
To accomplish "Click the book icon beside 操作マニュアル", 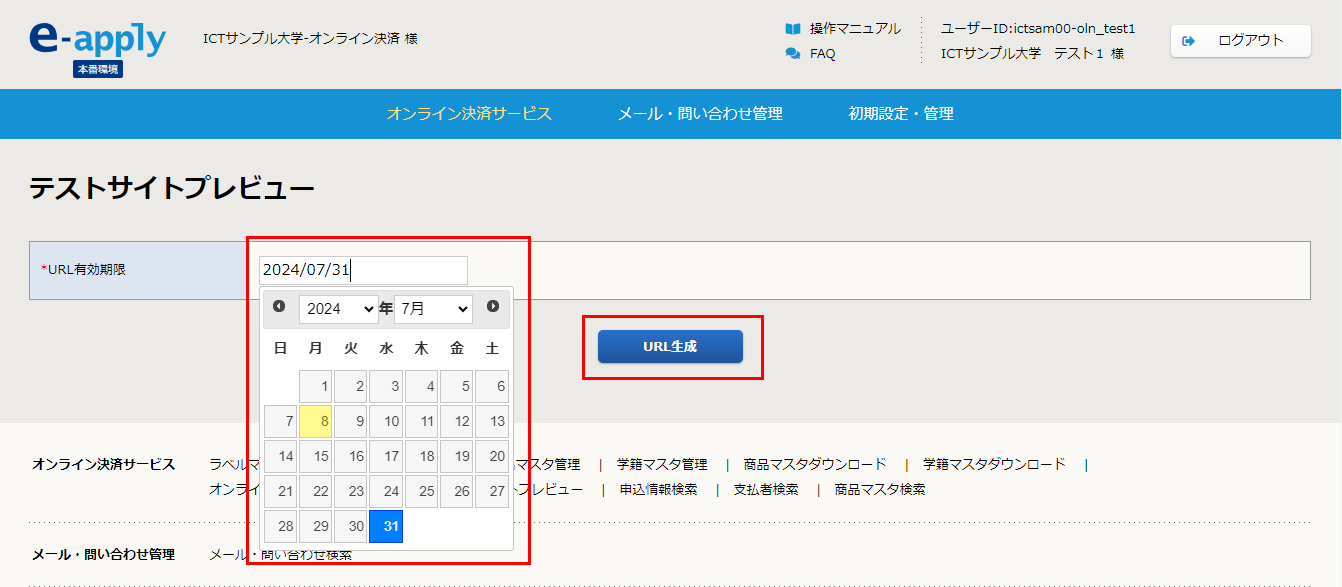I will click(793, 29).
